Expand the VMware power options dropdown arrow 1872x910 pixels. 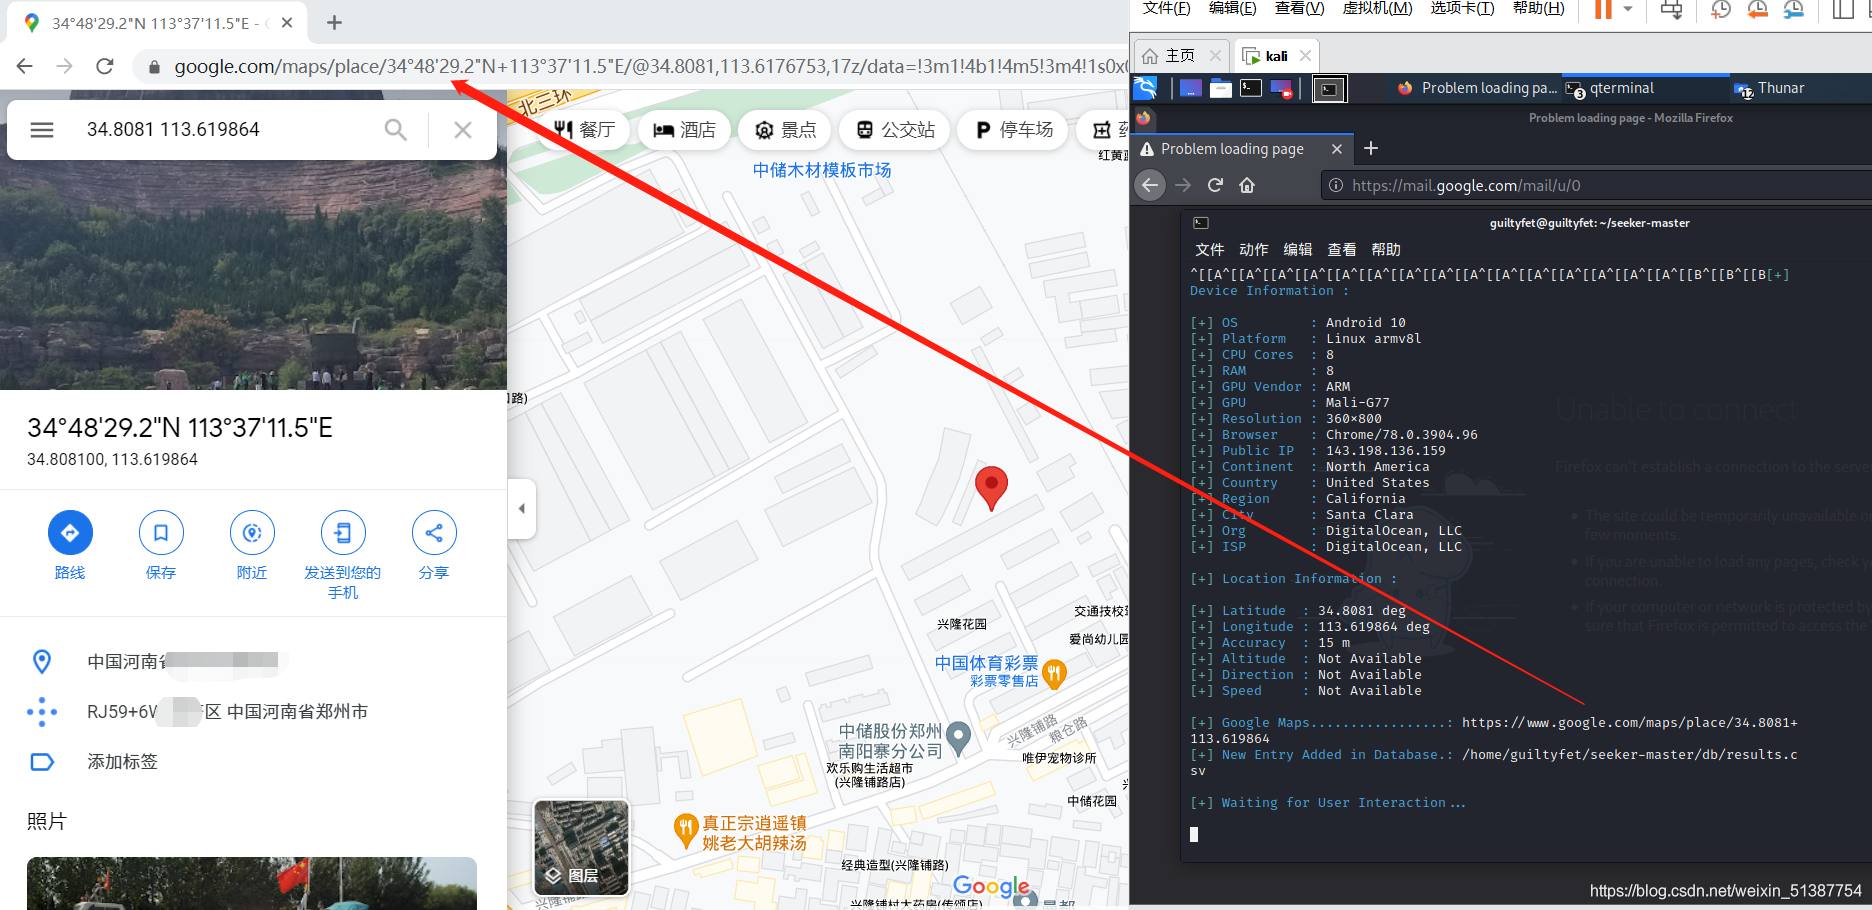click(1628, 9)
